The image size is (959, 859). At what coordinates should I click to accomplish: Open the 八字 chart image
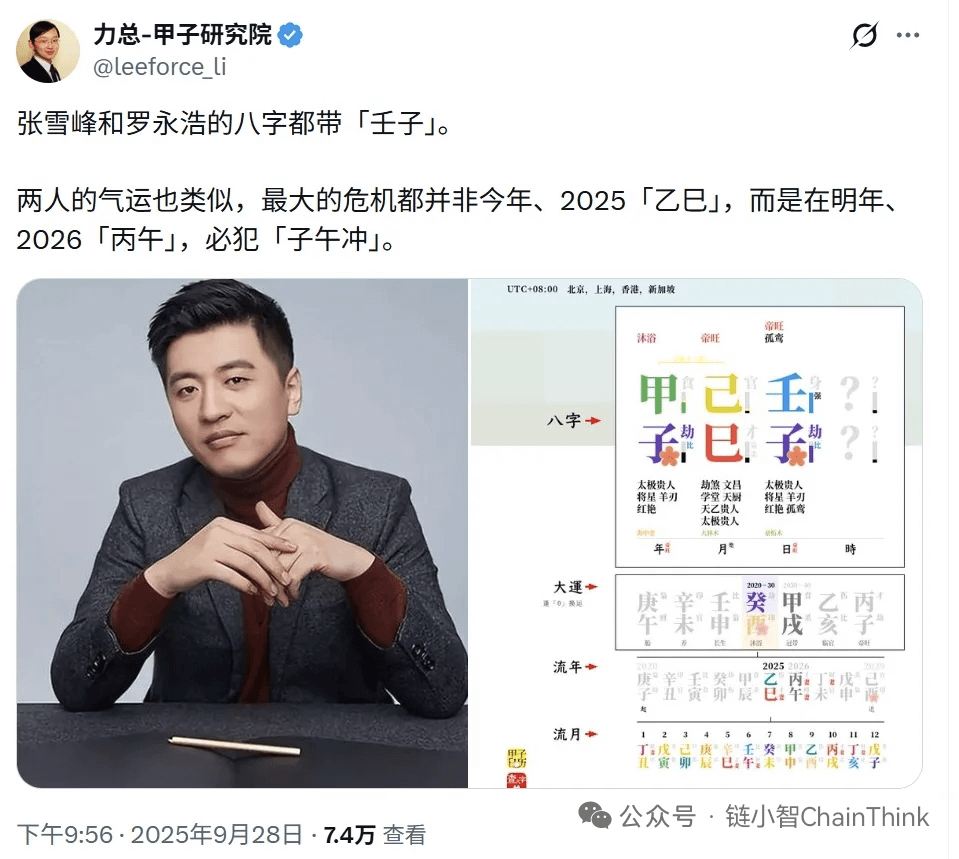[x=695, y=534]
